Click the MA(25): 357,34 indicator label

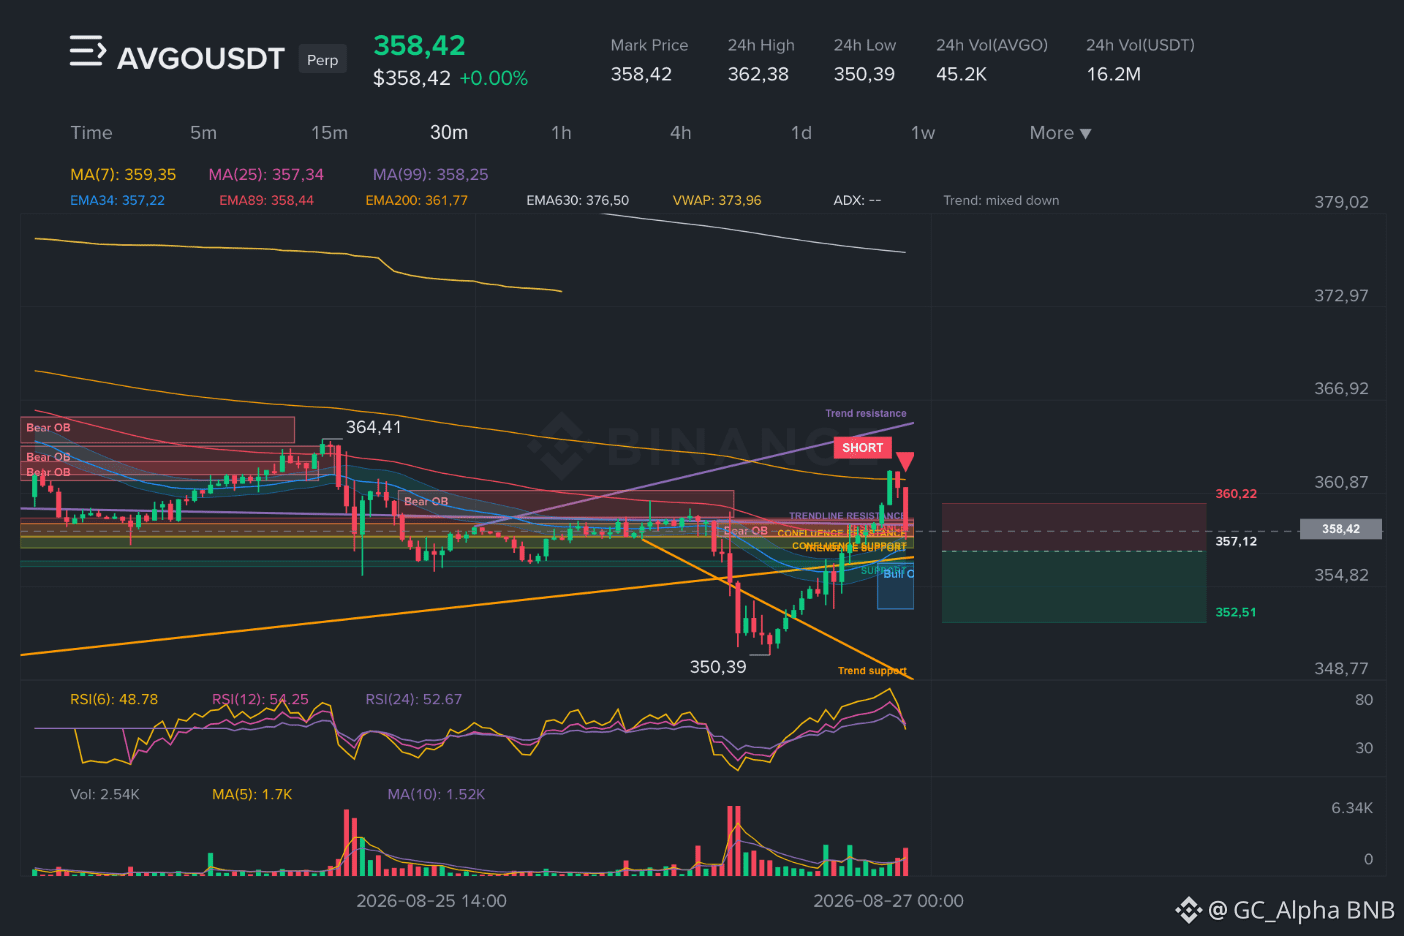pos(266,175)
